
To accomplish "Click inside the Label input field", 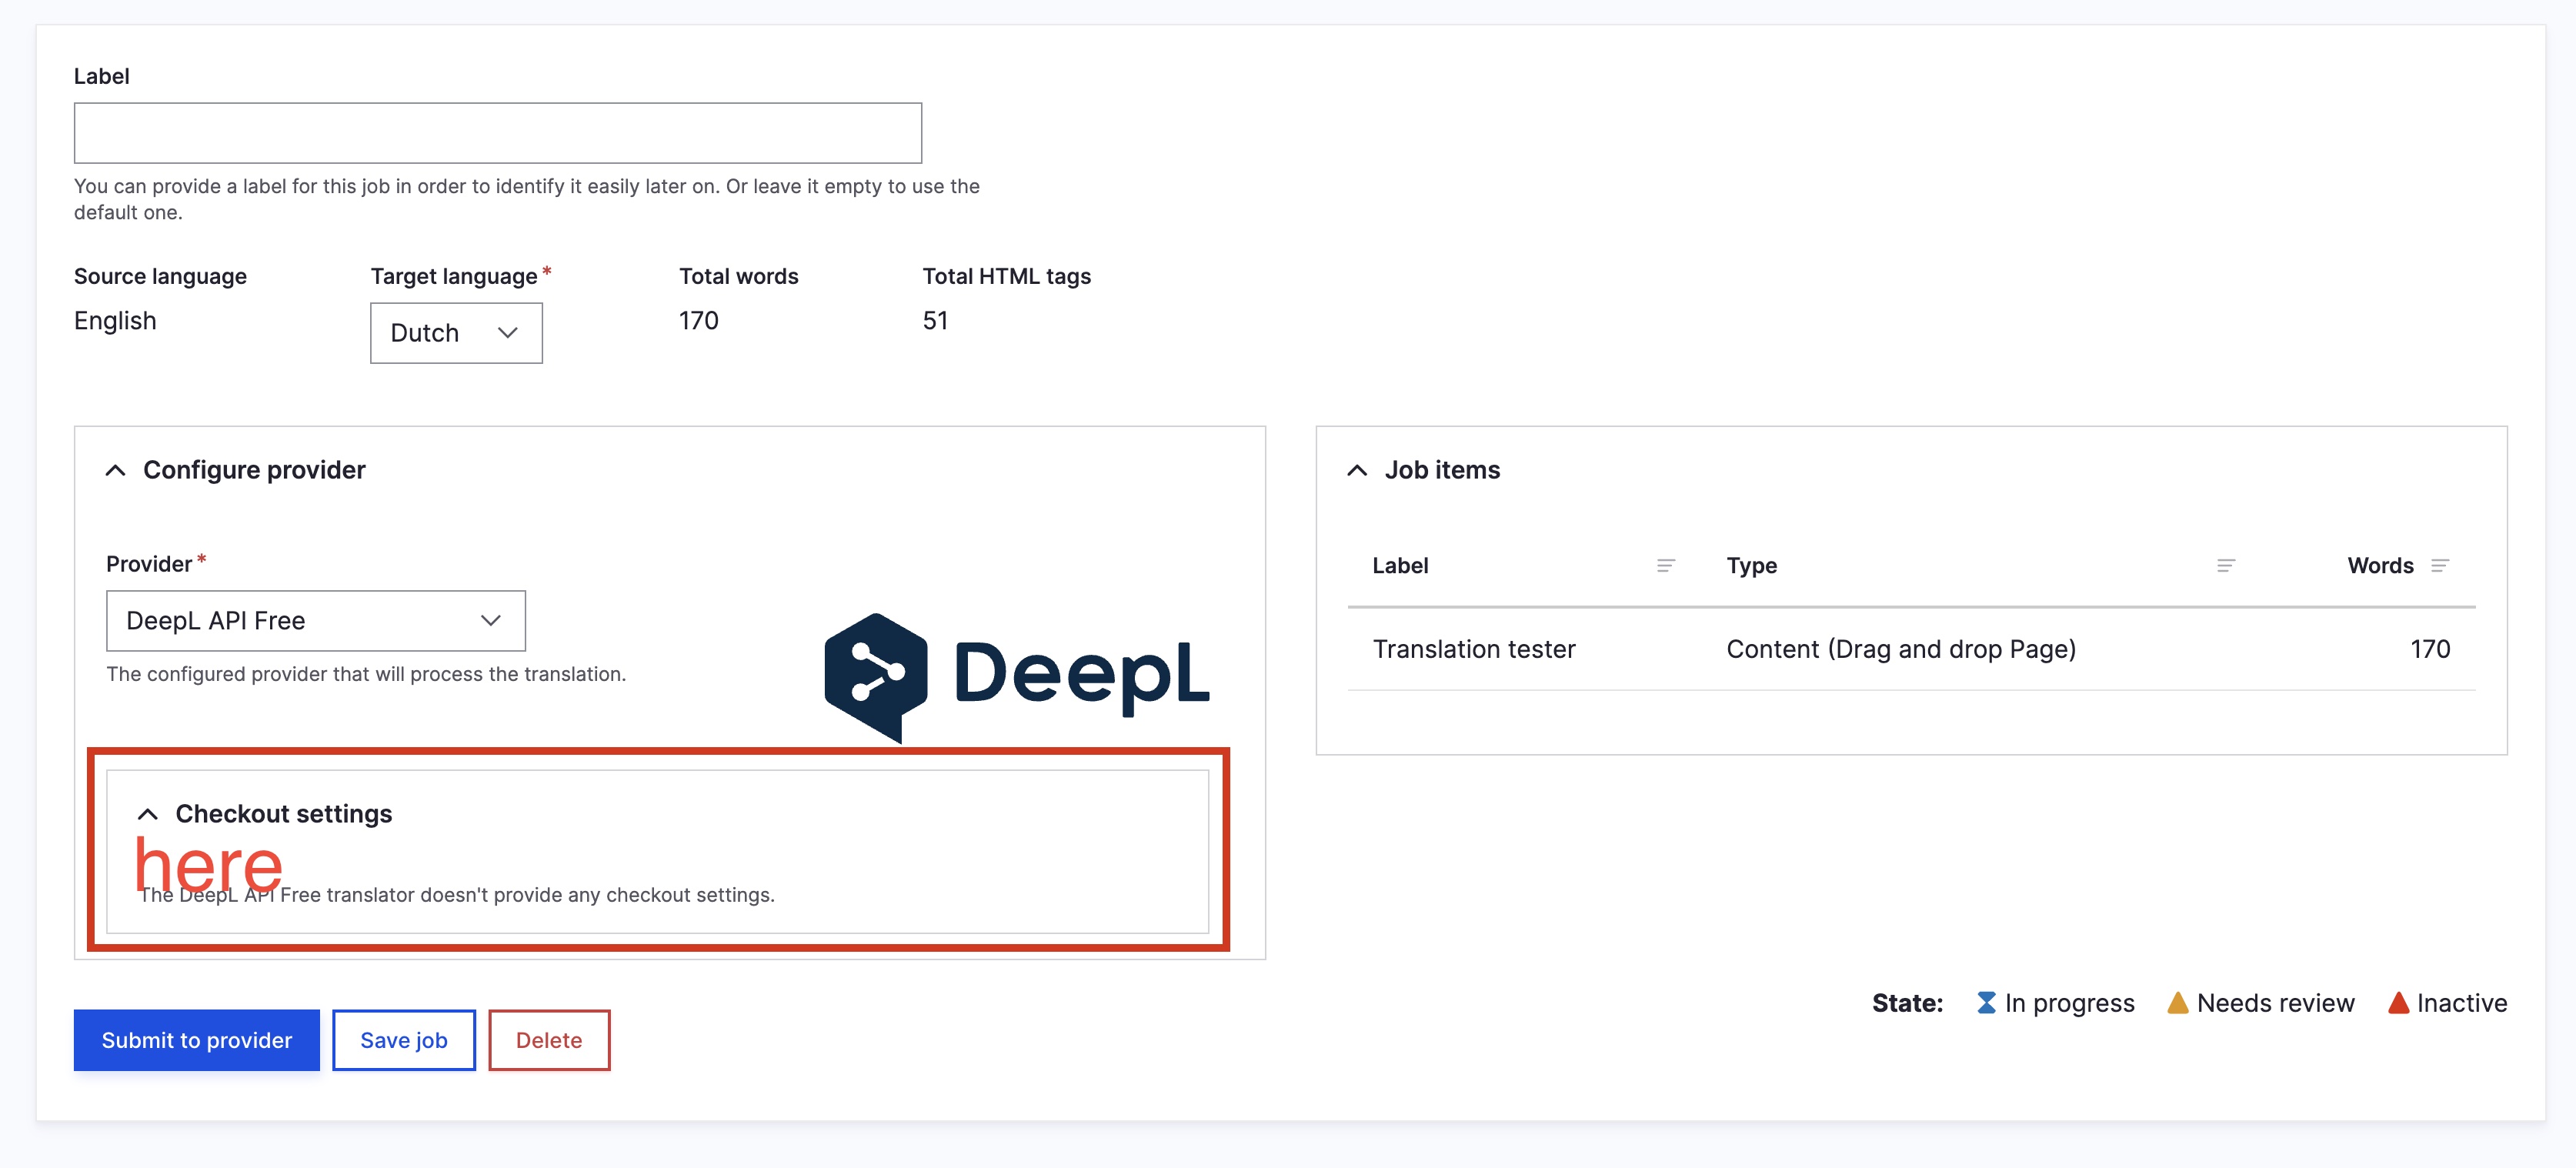I will 497,132.
